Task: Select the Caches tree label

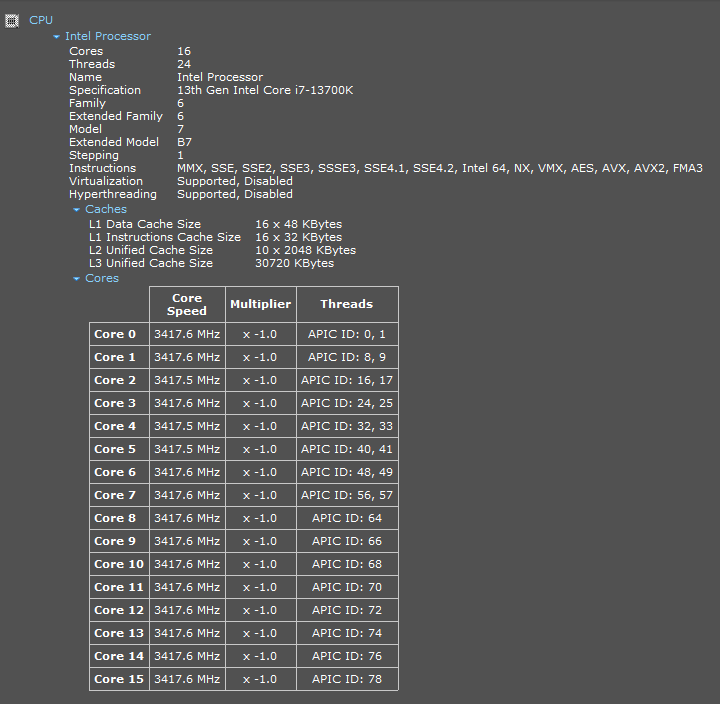Action: point(106,209)
